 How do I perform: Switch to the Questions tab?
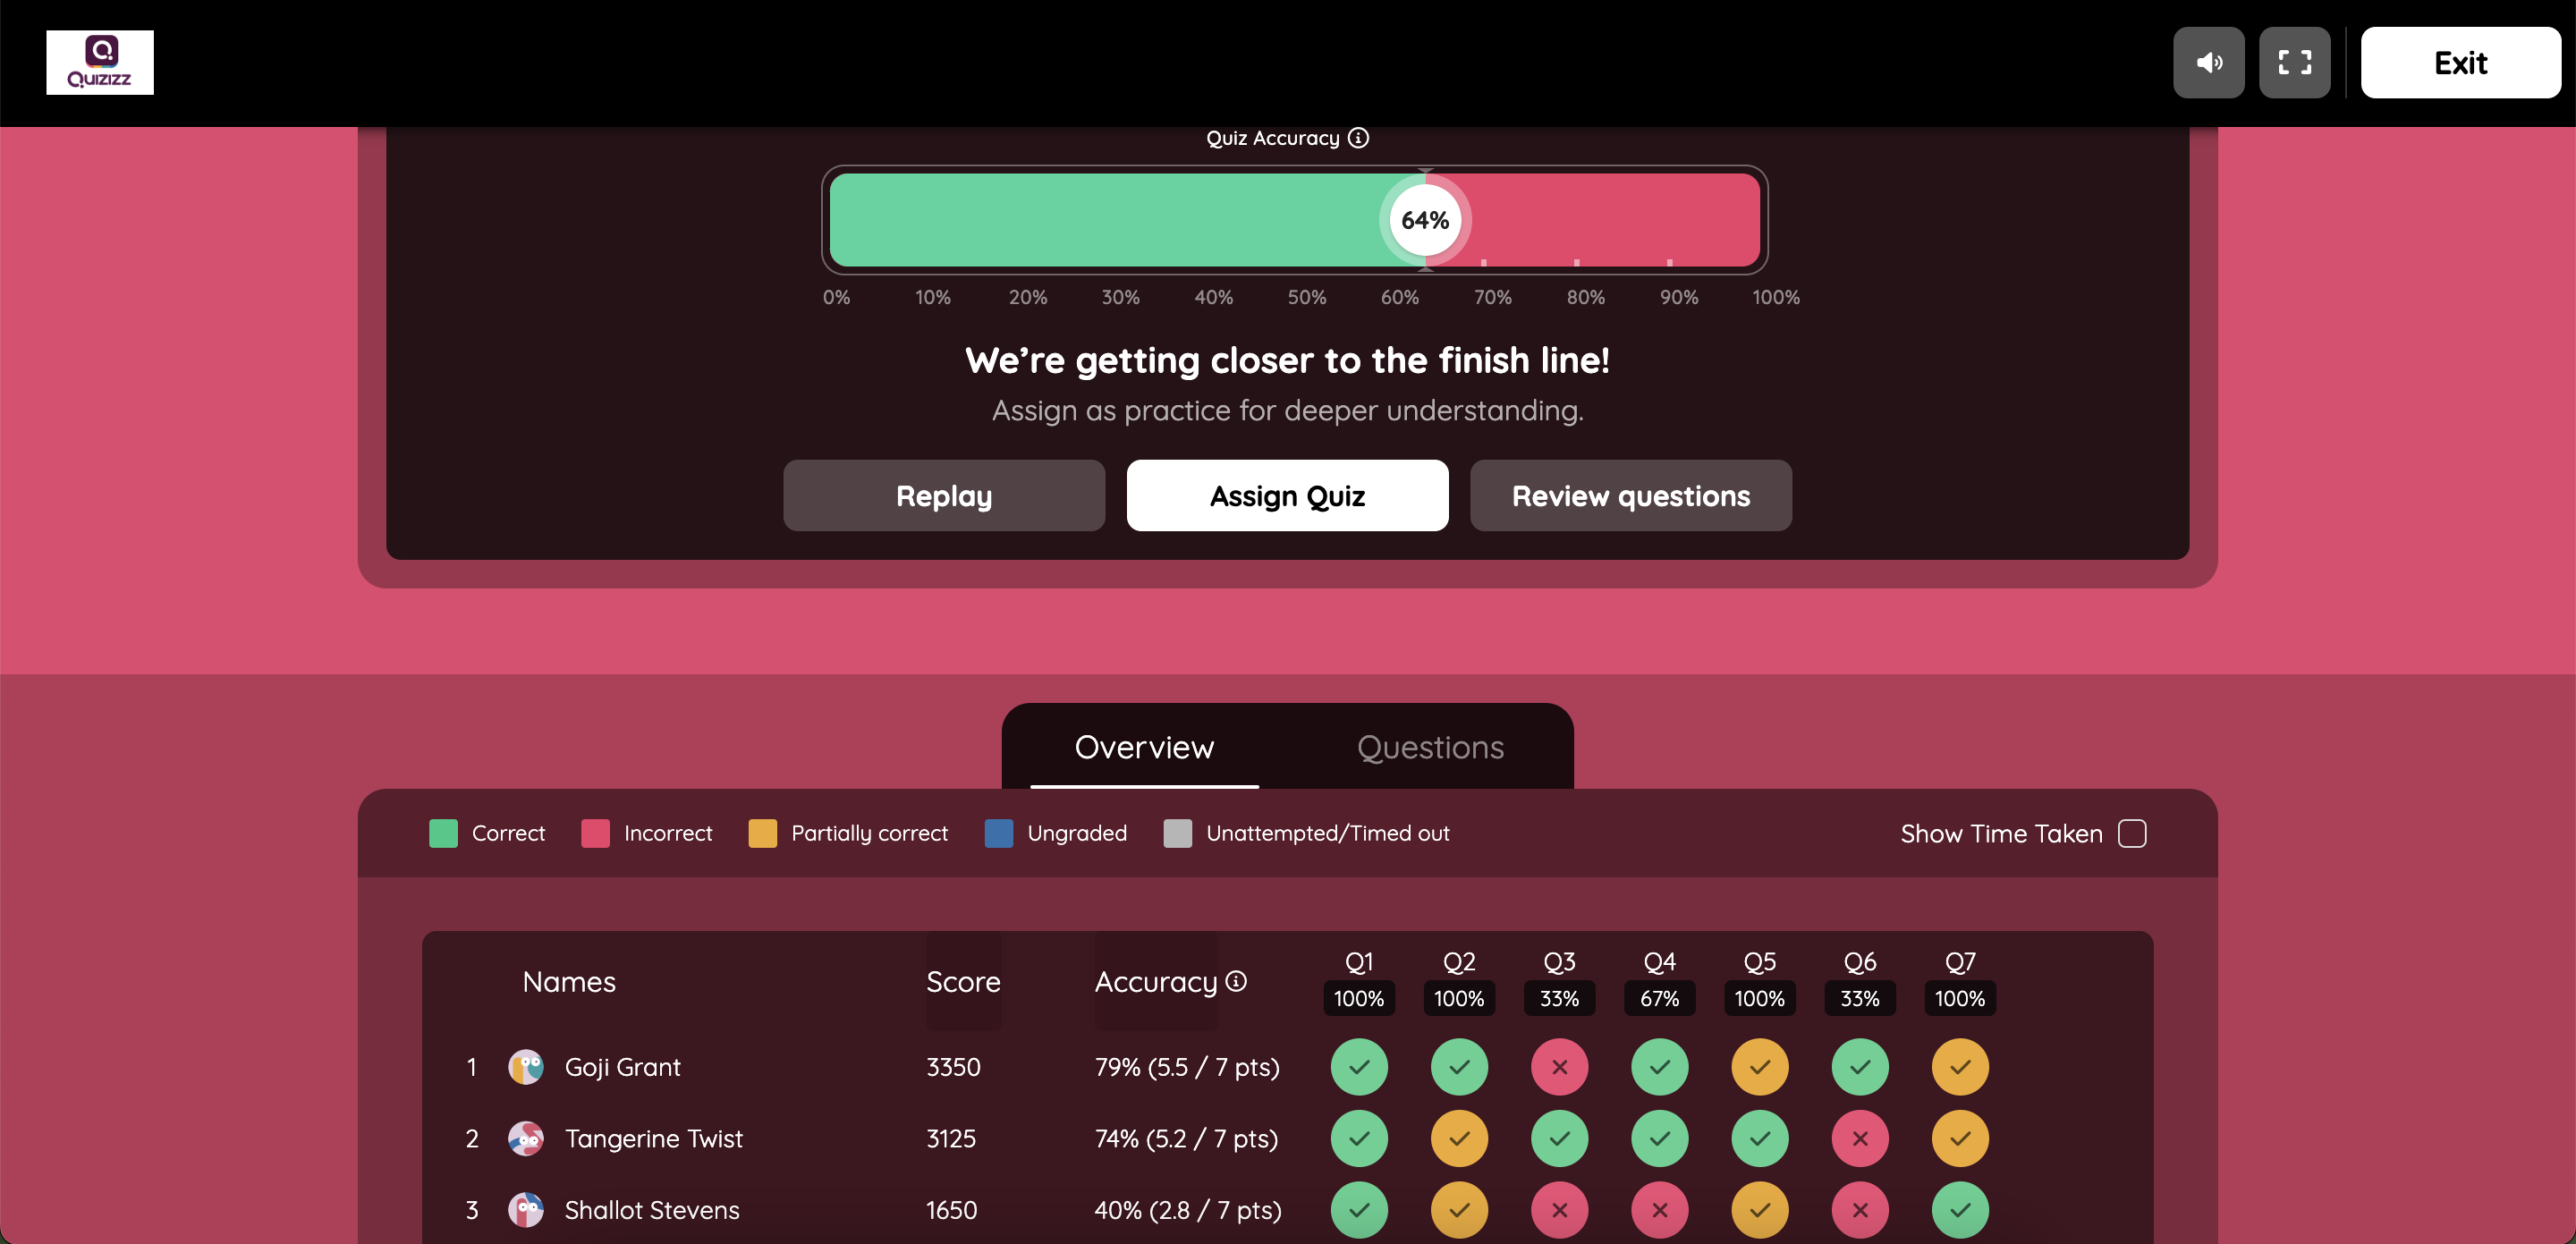pos(1431,746)
